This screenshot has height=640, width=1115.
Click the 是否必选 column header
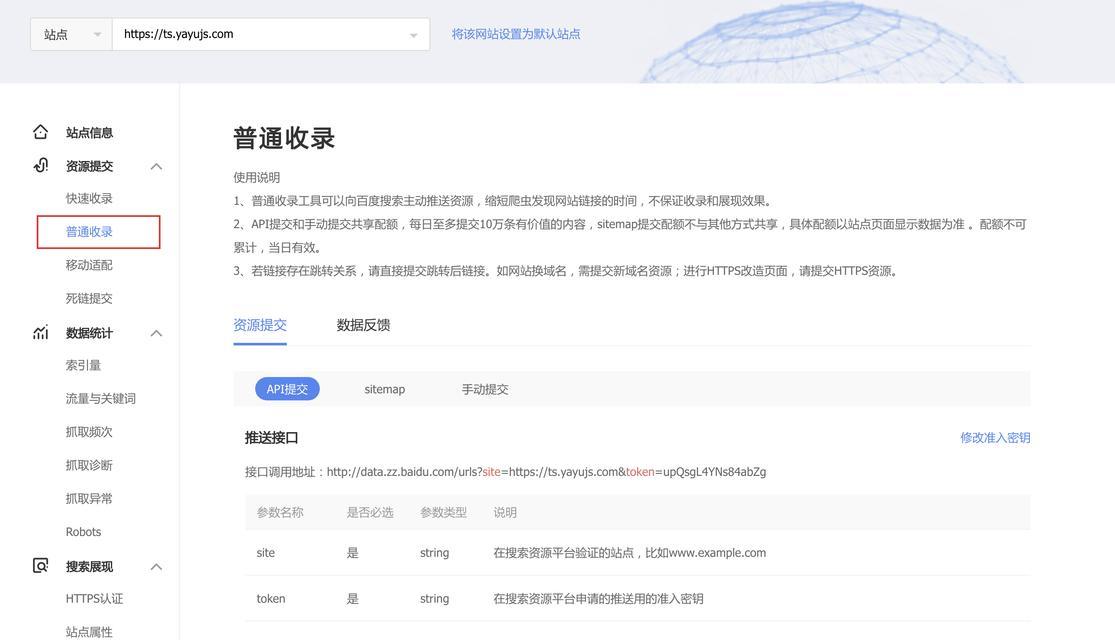point(370,512)
